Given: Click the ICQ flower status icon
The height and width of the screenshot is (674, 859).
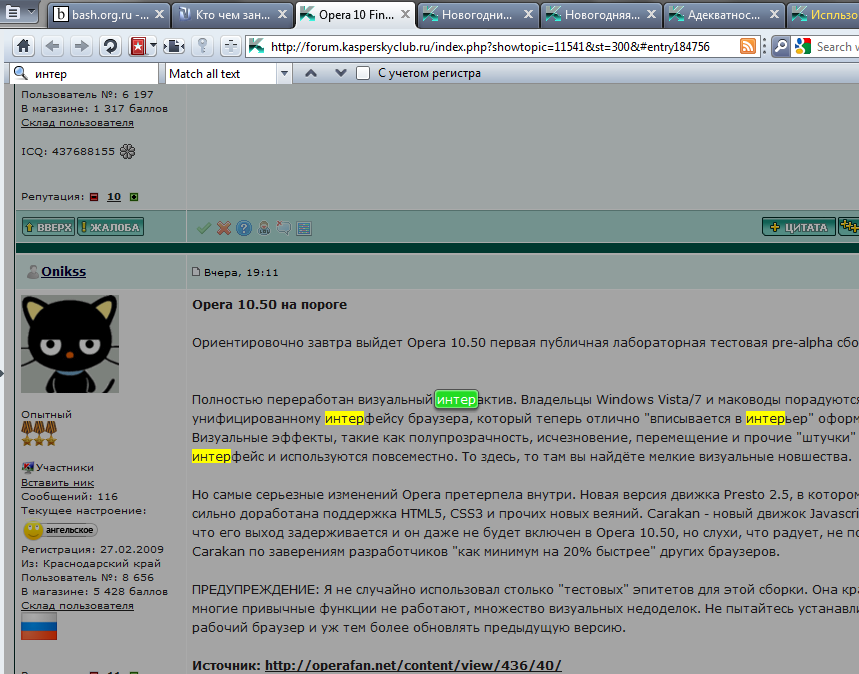Looking at the screenshot, I should pyautogui.click(x=128, y=151).
